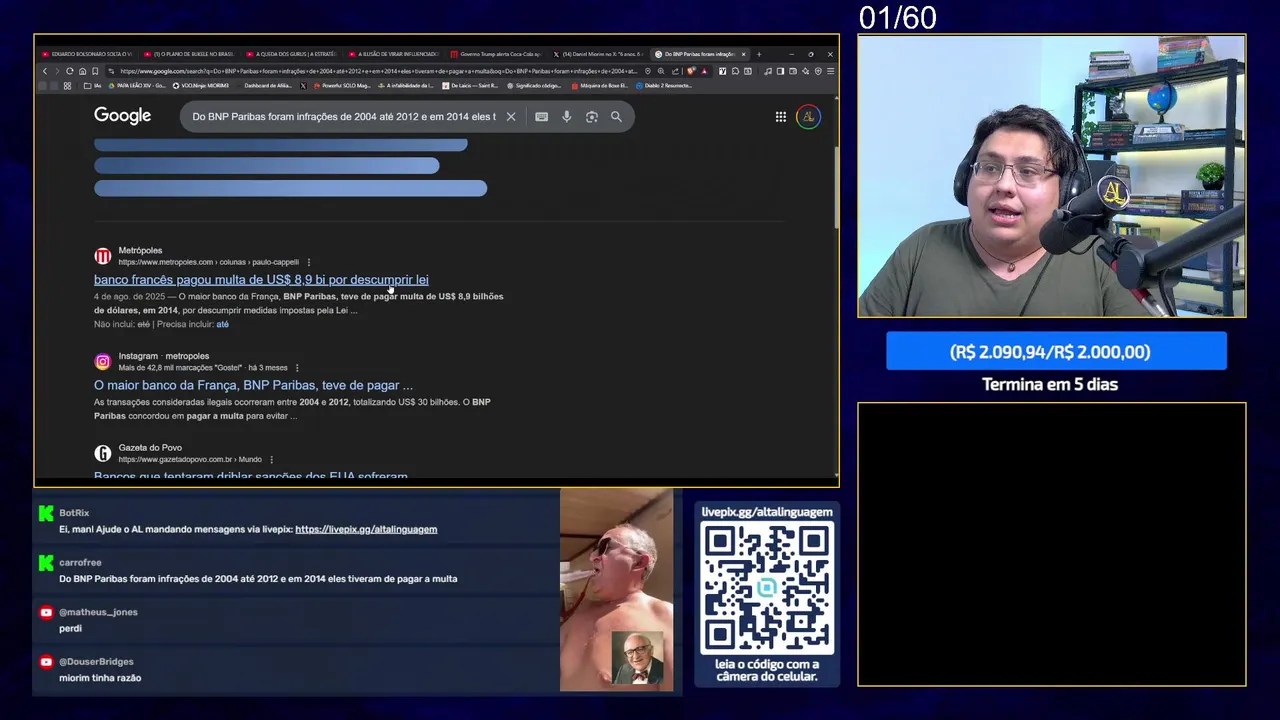Switch to the Governo Trump alerta Coca-Cola tab
This screenshot has height=720, width=1280.
(x=496, y=54)
